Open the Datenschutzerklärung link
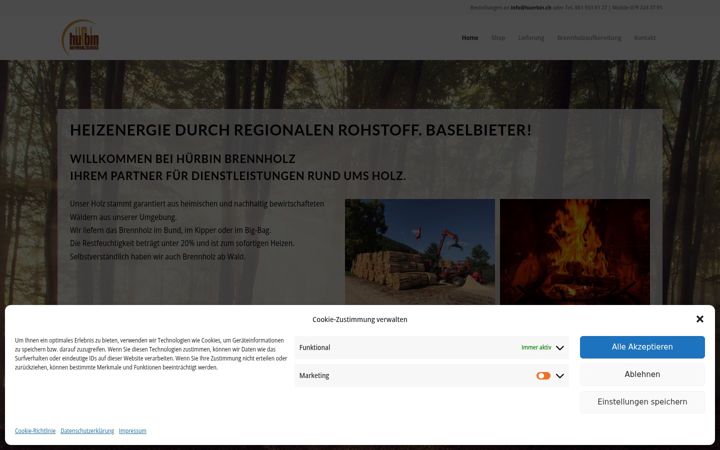Viewport: 720px width, 450px height. [x=87, y=431]
